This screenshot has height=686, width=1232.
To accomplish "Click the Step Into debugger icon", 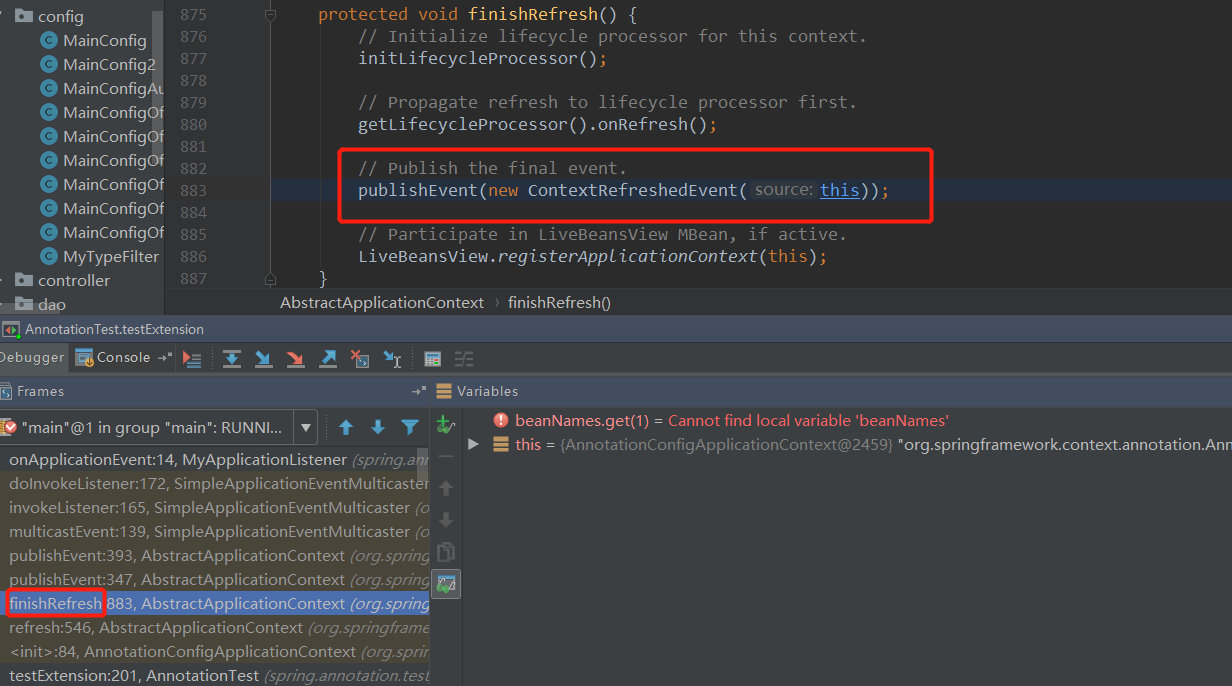I will (x=263, y=358).
